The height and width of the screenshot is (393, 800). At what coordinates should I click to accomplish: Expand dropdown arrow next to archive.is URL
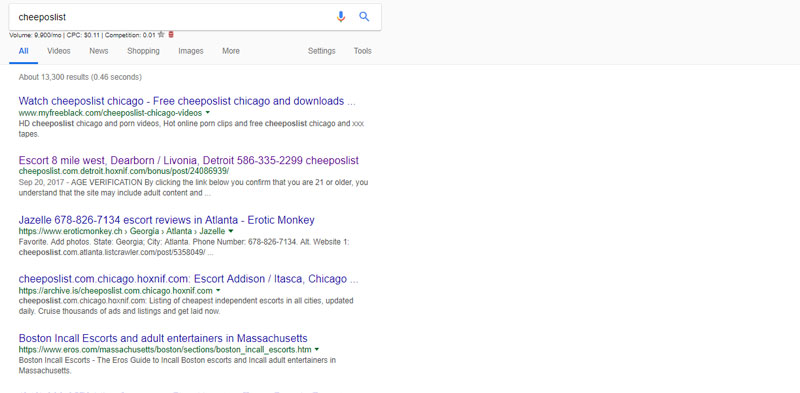pos(218,290)
